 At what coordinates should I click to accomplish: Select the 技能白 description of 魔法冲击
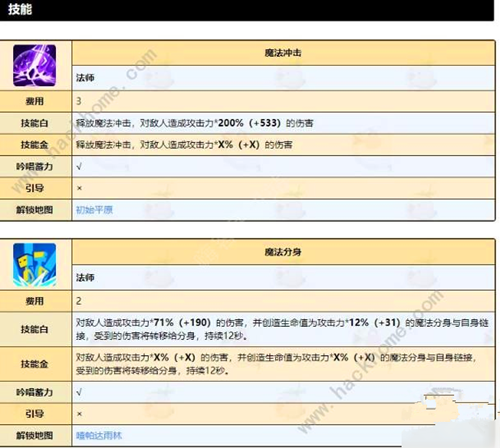tap(195, 123)
